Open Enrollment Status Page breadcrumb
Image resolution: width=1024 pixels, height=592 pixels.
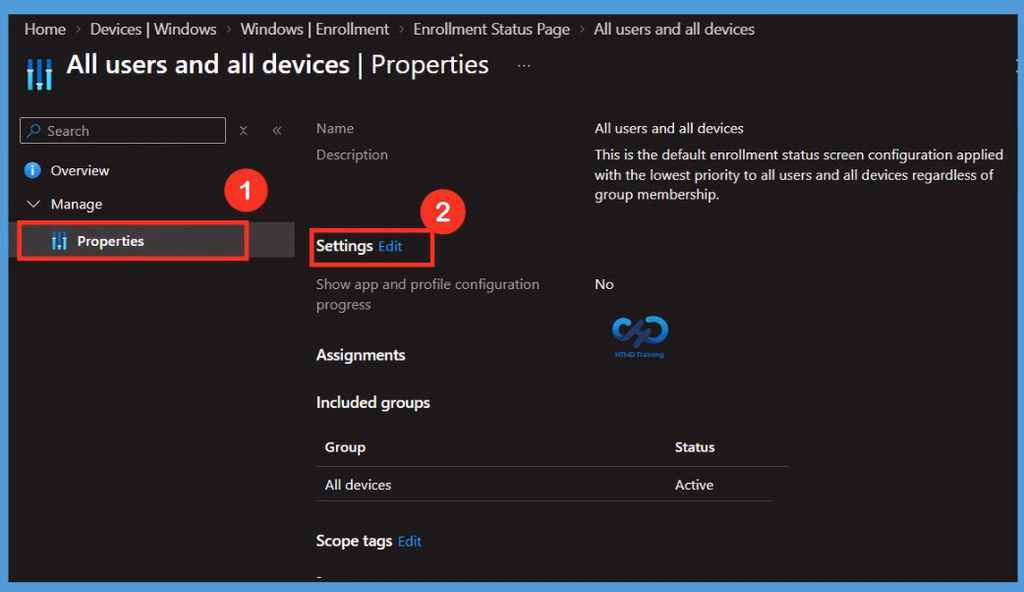tap(492, 29)
